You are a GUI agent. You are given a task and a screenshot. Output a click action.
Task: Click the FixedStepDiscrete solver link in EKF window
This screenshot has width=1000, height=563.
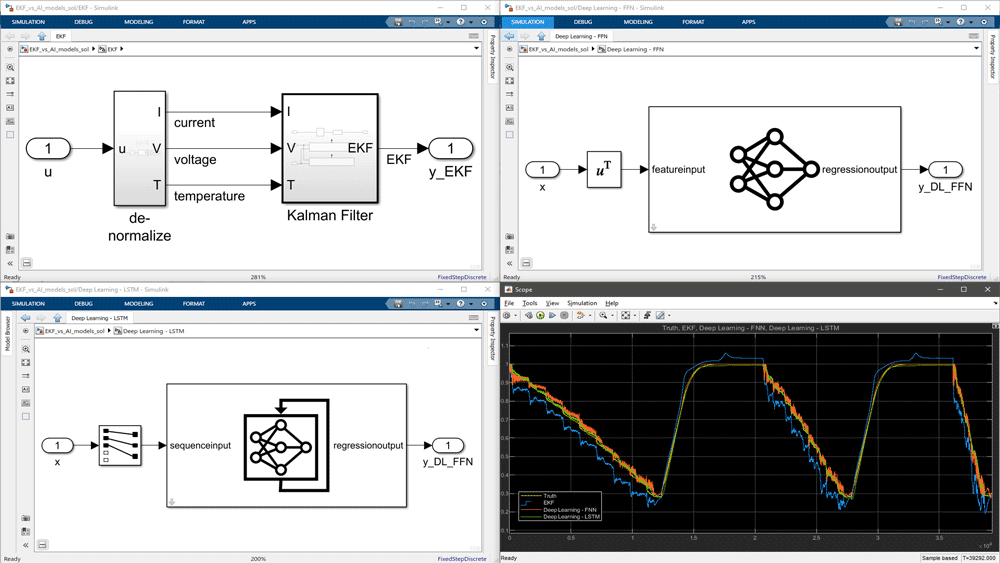click(461, 277)
